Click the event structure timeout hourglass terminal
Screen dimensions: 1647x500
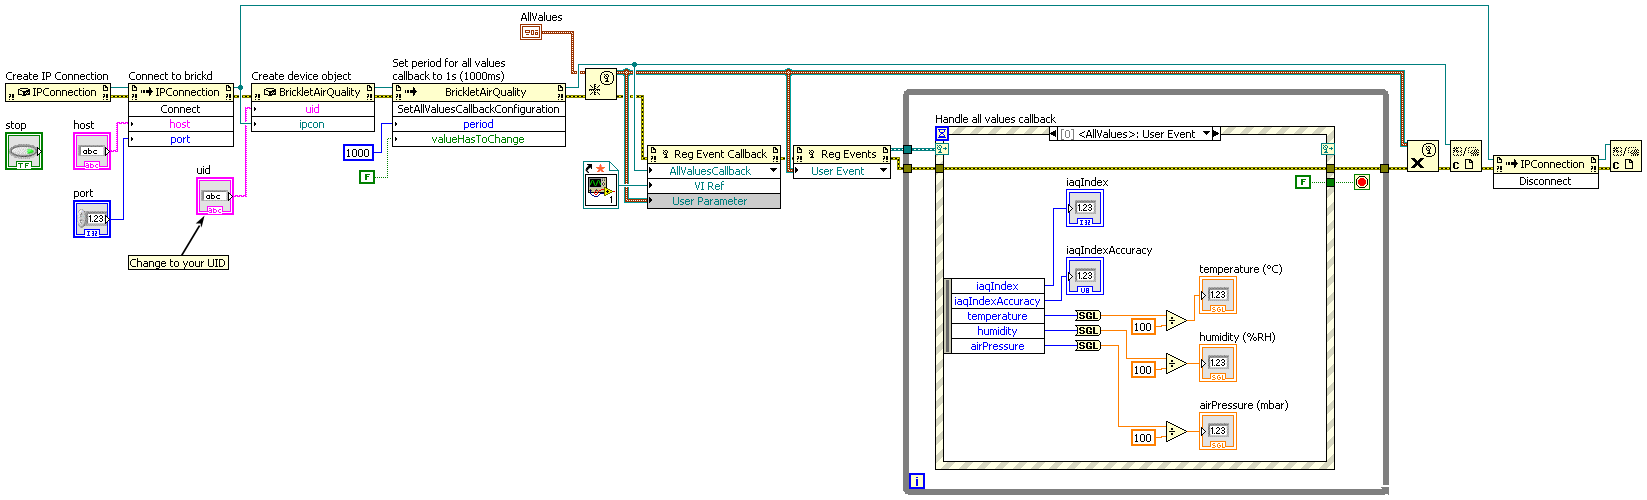pyautogui.click(x=942, y=134)
